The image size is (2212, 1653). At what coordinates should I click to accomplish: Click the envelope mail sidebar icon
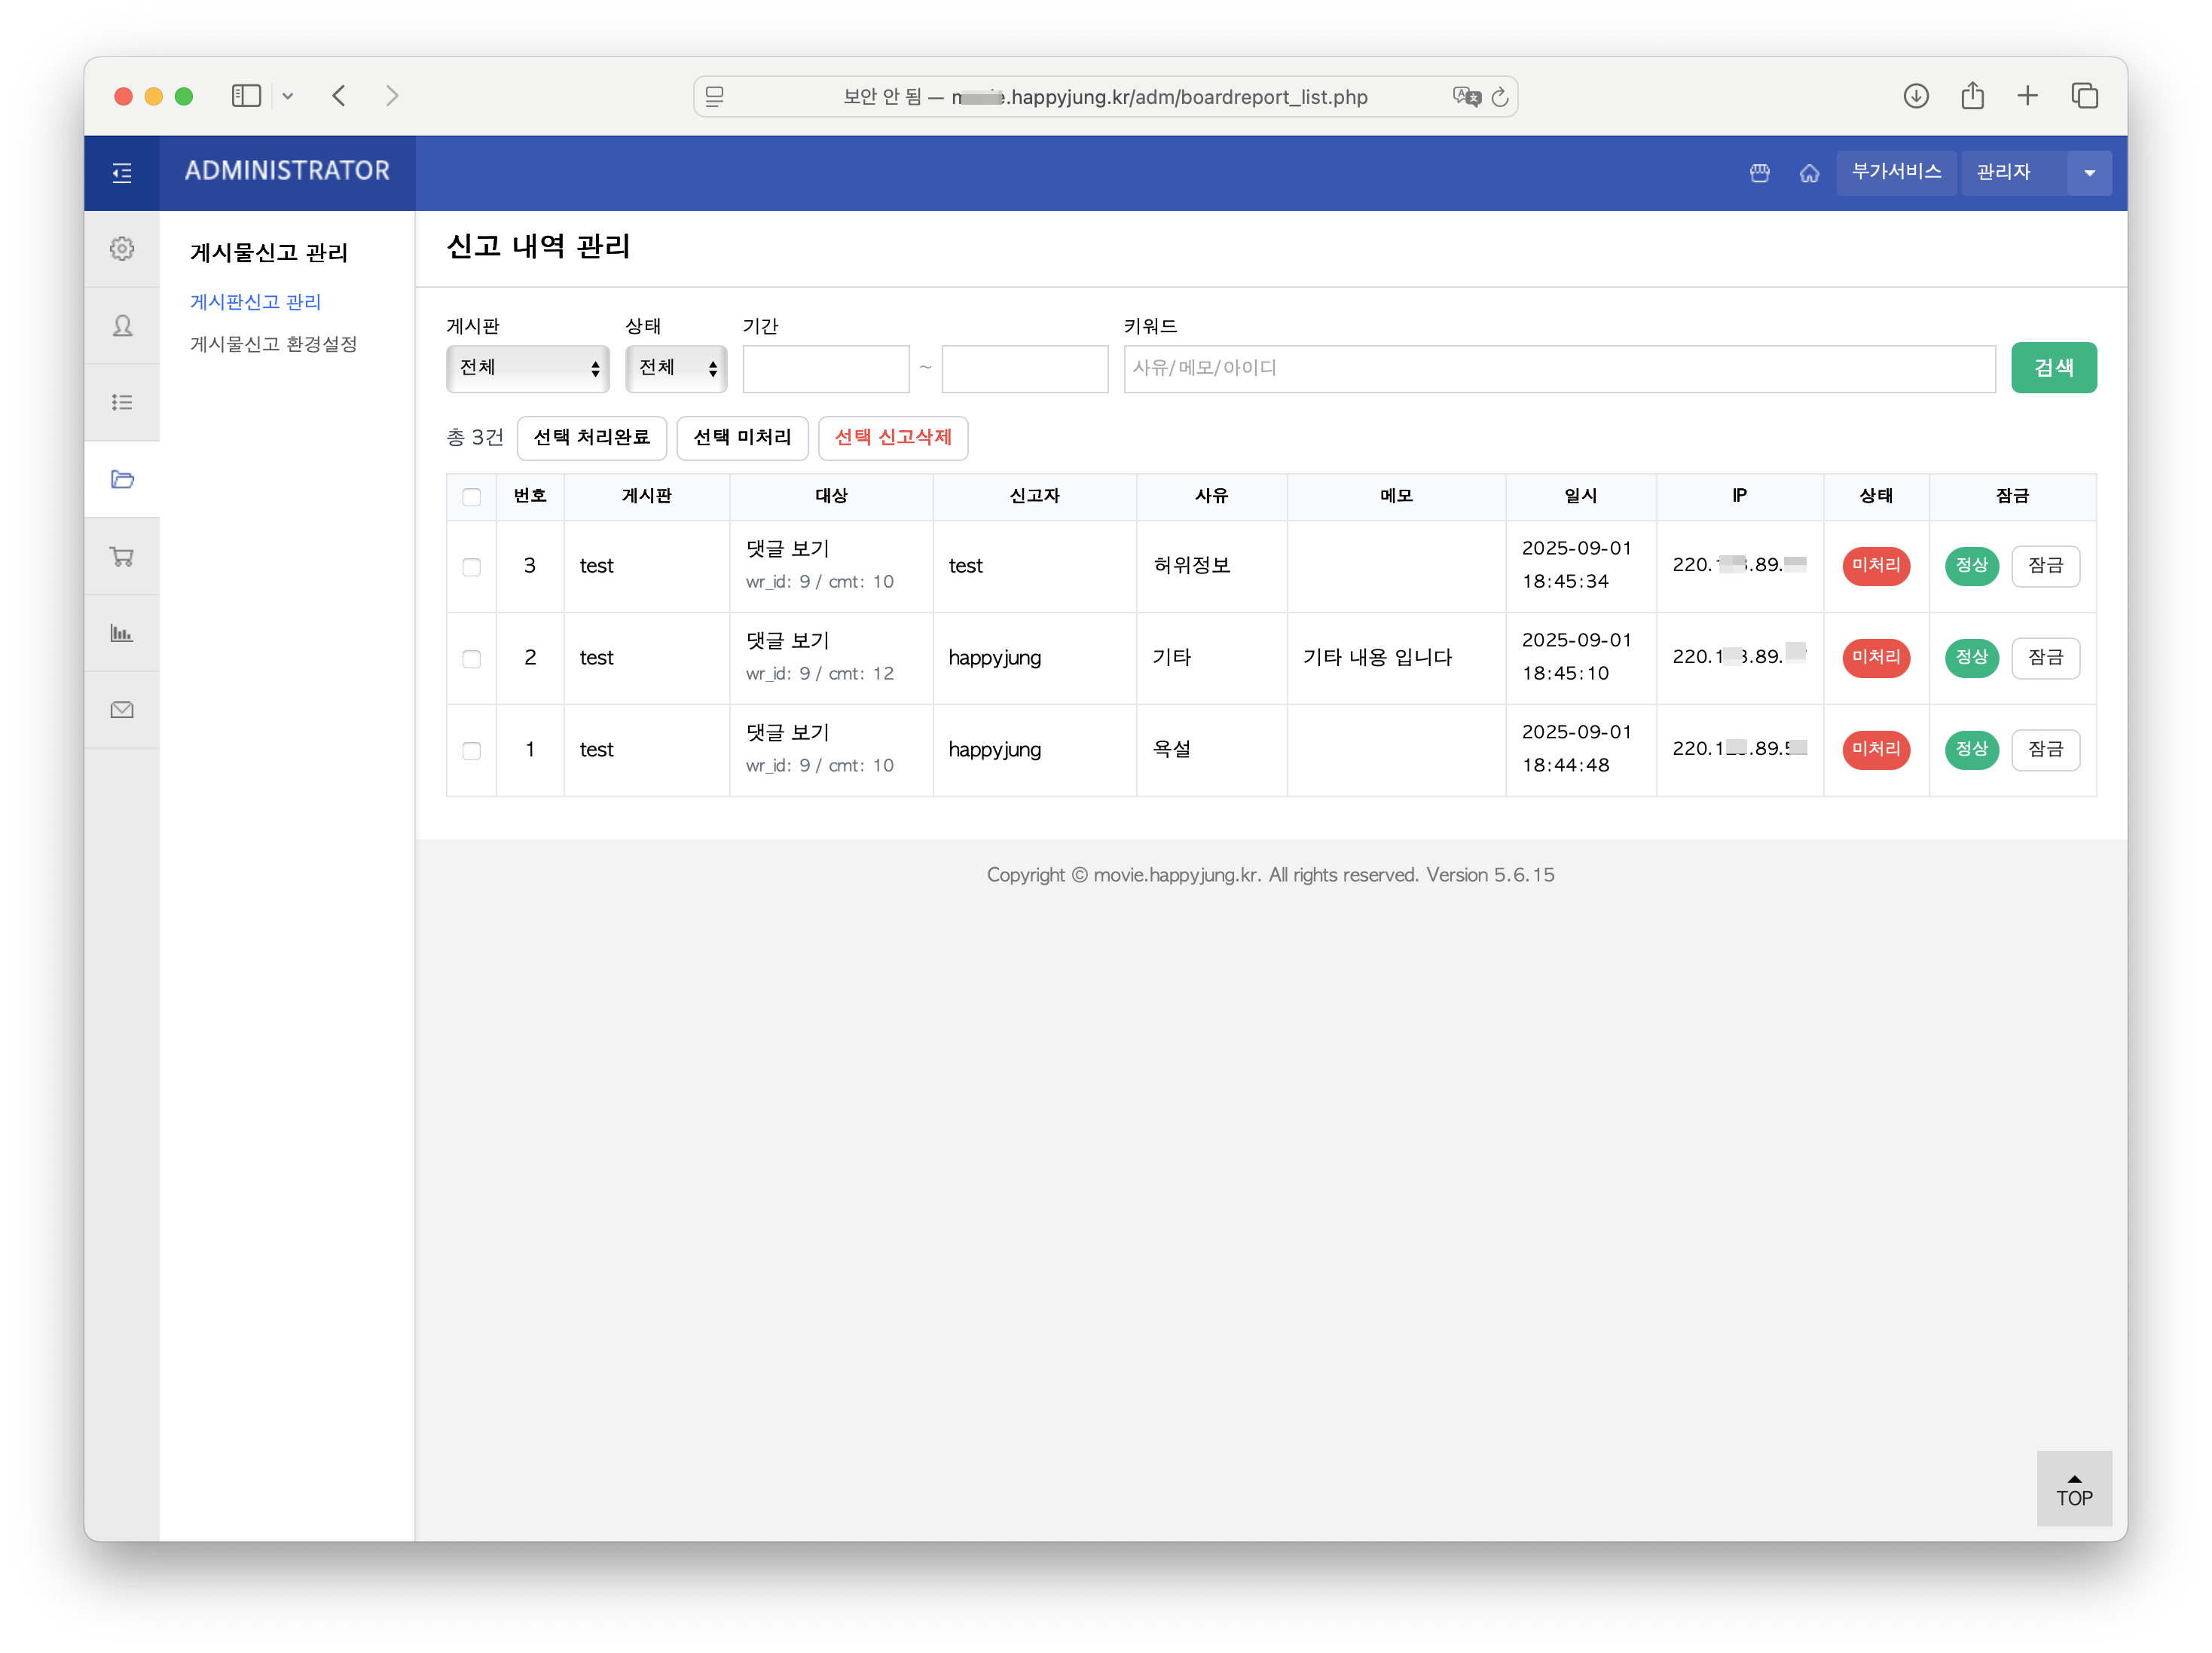(x=122, y=710)
